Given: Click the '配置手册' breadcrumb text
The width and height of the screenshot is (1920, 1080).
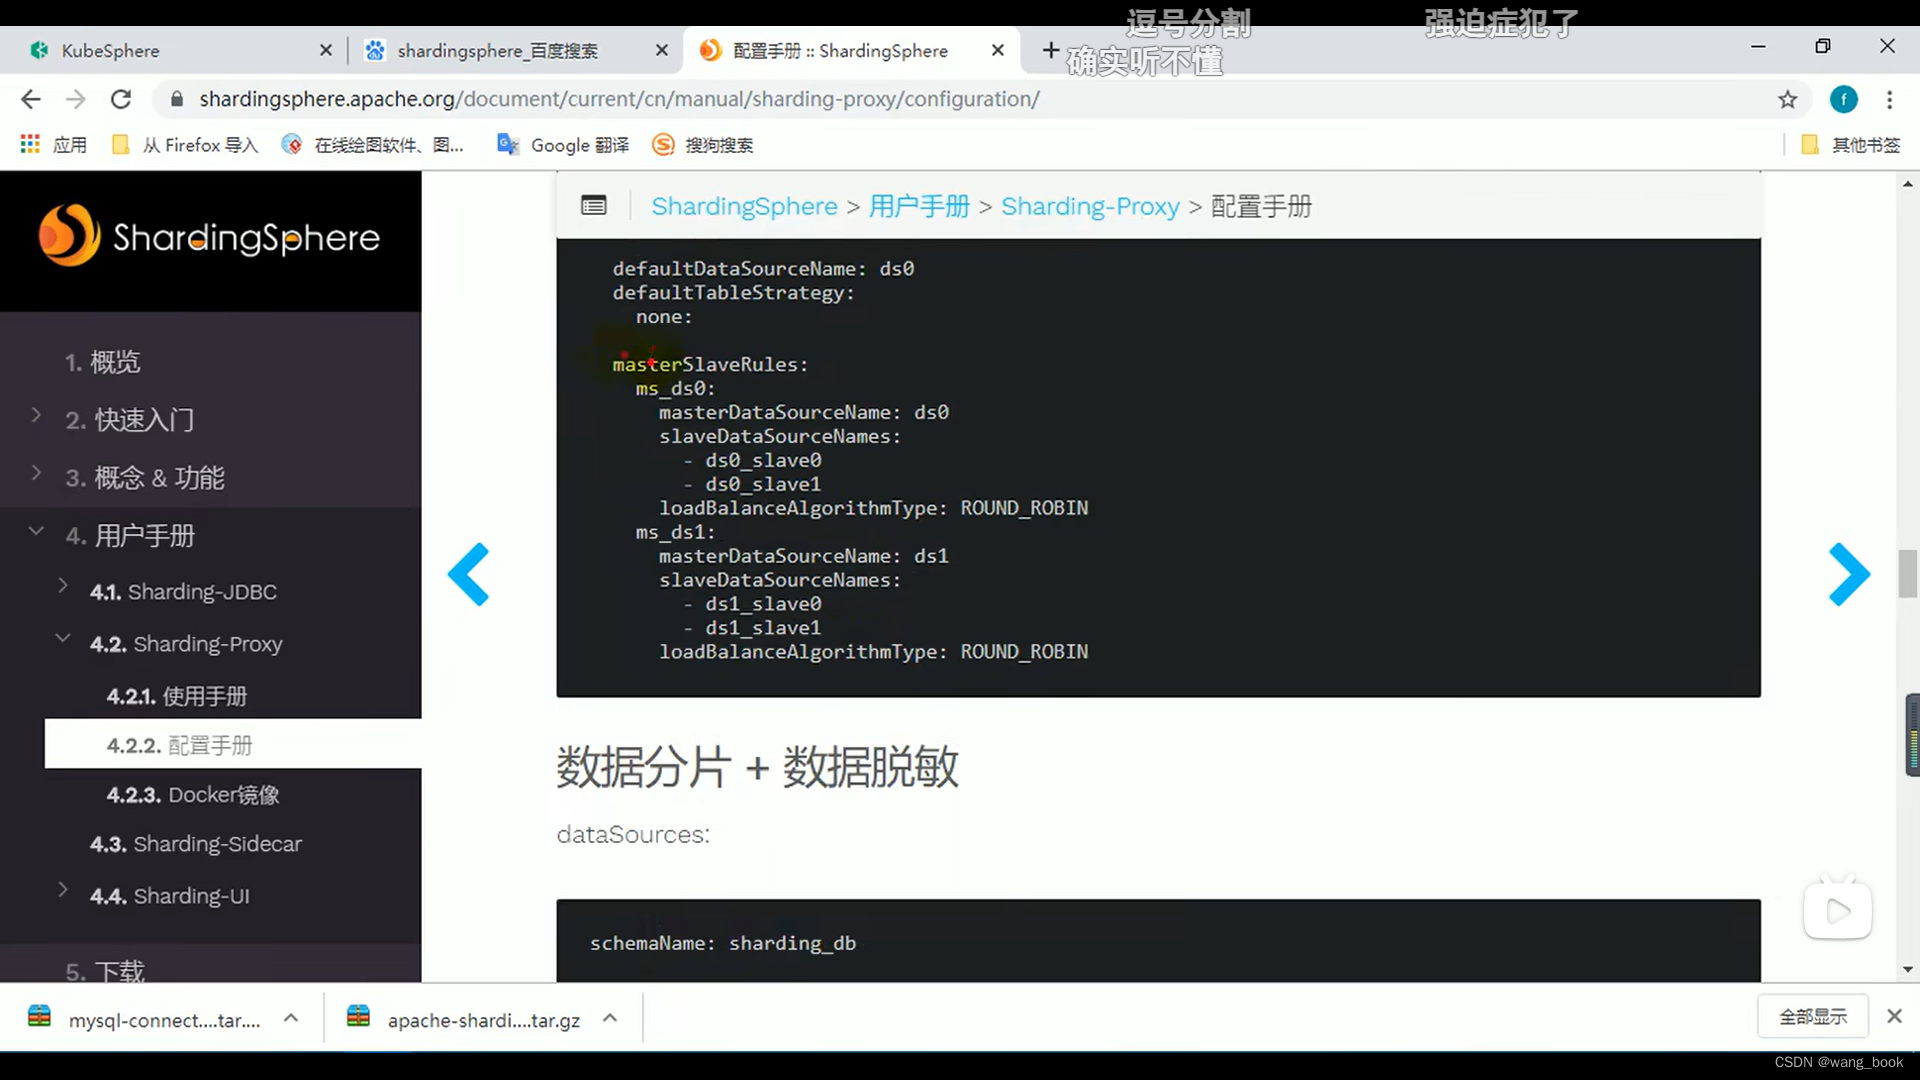Looking at the screenshot, I should (x=1261, y=206).
